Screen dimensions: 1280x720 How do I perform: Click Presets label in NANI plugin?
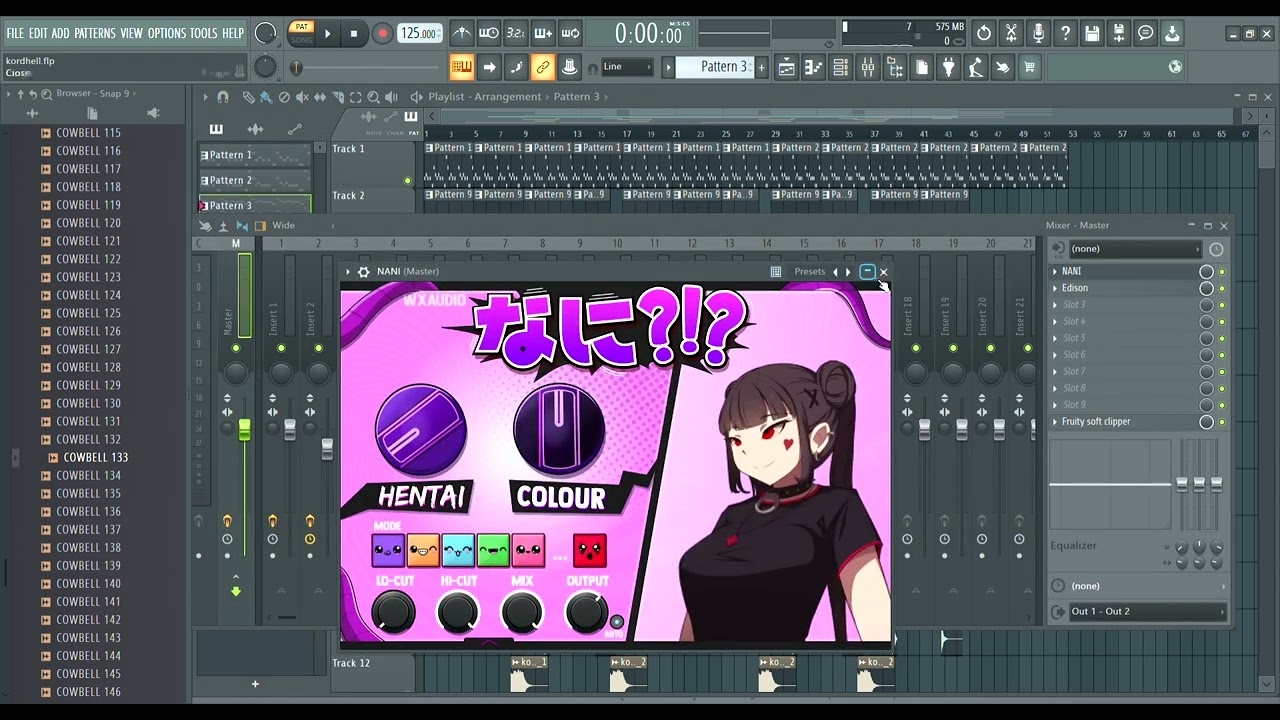click(x=810, y=272)
